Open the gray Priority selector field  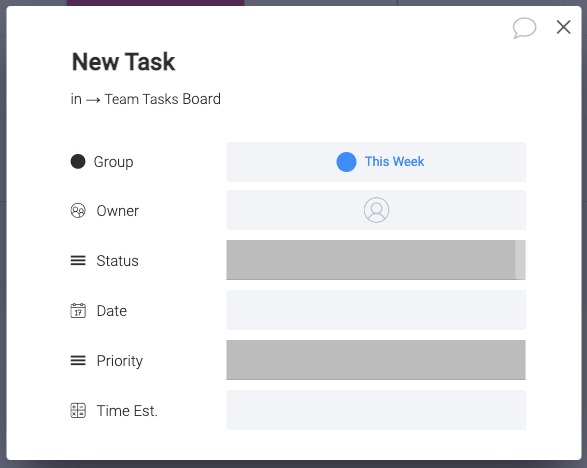pyautogui.click(x=376, y=360)
